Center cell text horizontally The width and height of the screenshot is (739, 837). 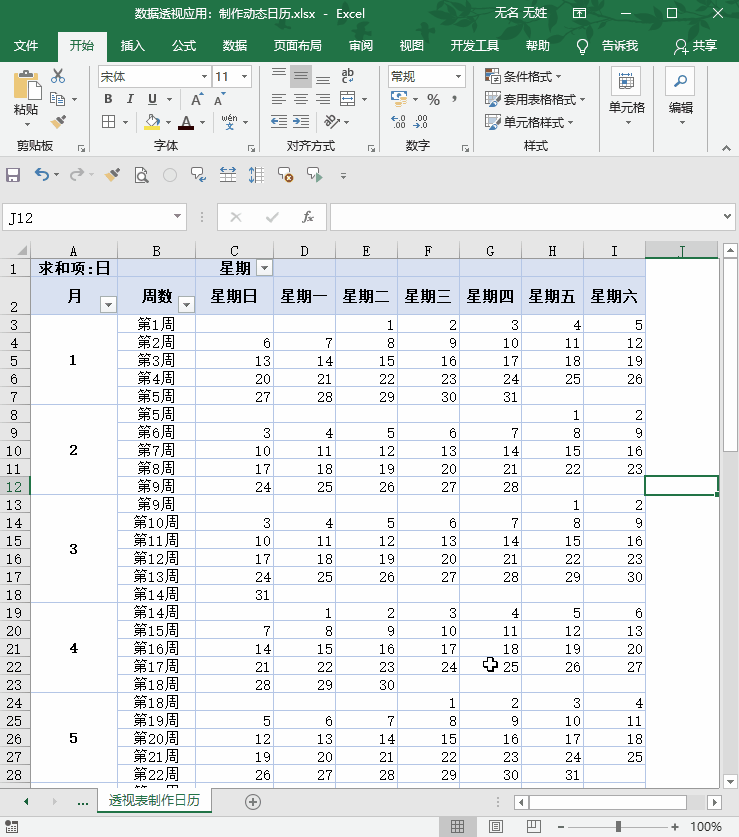[301, 99]
